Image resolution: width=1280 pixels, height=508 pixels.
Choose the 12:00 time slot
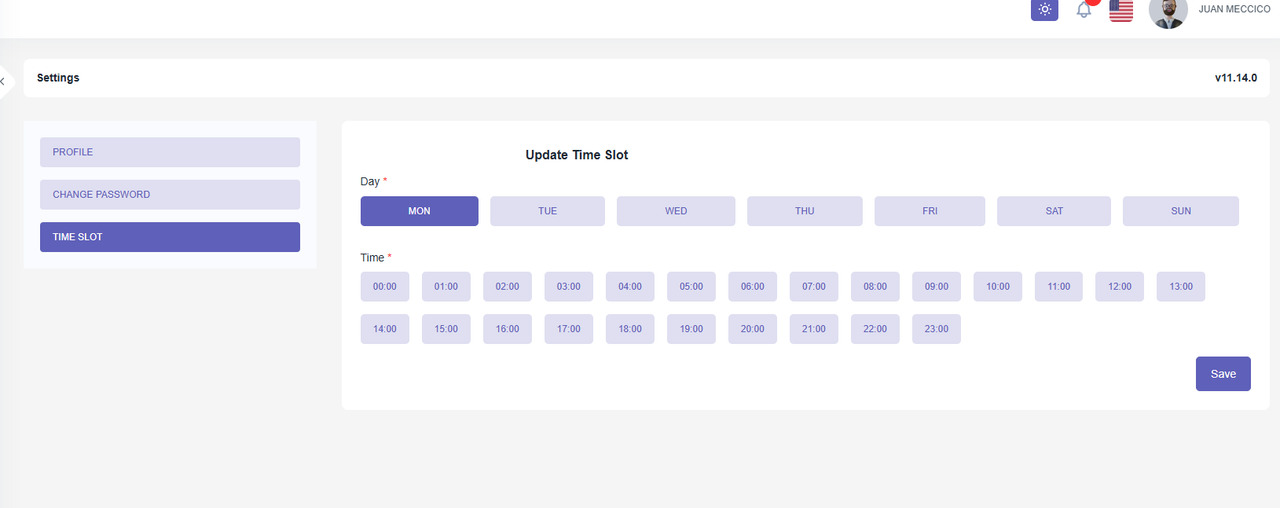click(x=1120, y=287)
